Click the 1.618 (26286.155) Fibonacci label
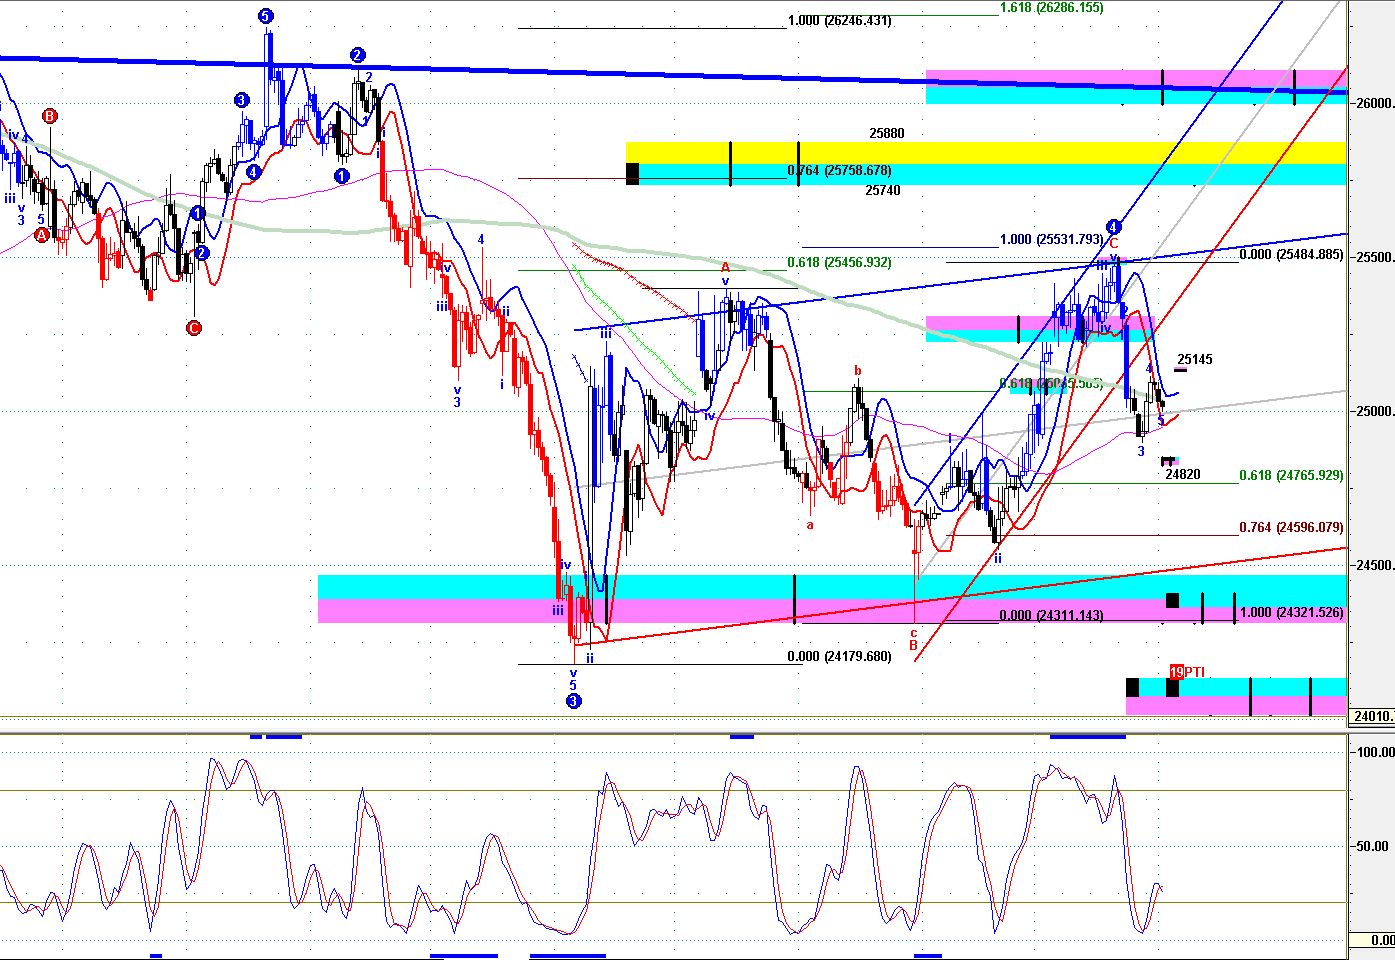 [1051, 8]
